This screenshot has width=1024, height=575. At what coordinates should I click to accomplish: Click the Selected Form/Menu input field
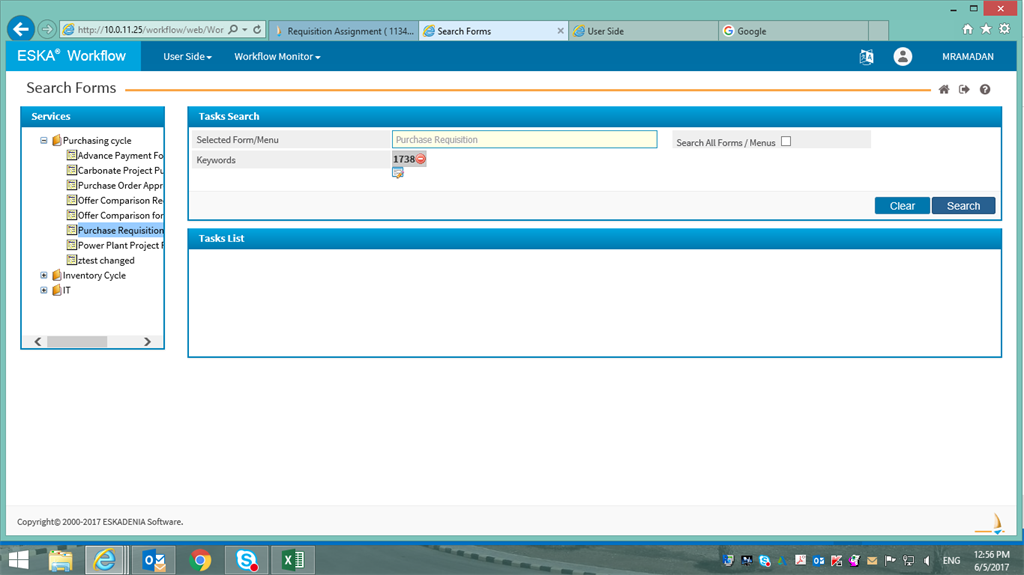tap(524, 139)
